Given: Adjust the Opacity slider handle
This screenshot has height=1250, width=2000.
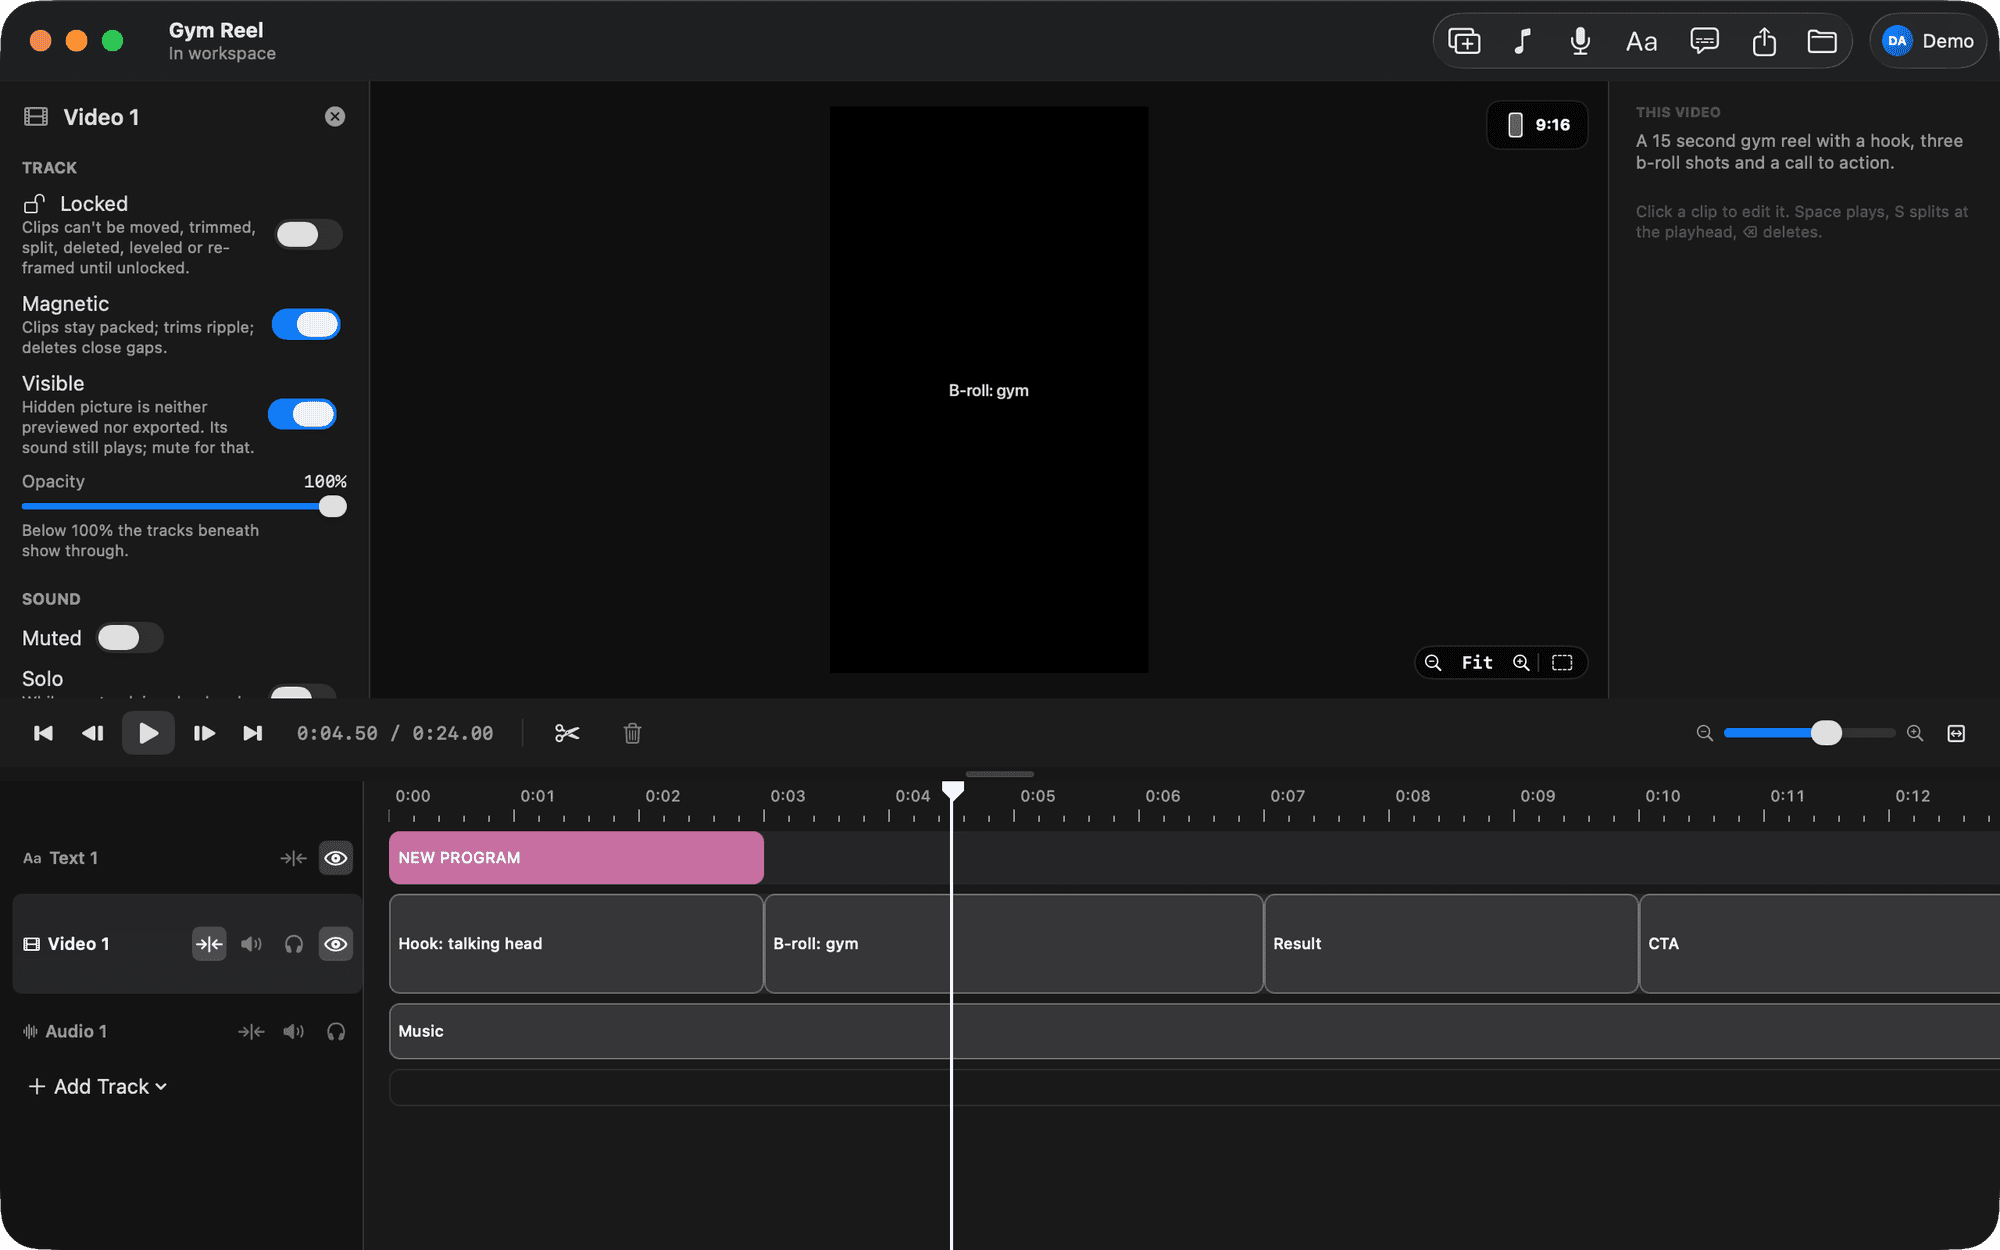Looking at the screenshot, I should point(333,507).
